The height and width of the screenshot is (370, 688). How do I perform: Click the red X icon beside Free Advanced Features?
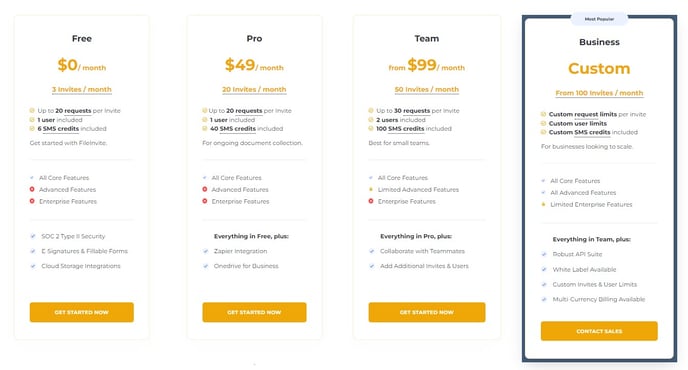point(32,189)
